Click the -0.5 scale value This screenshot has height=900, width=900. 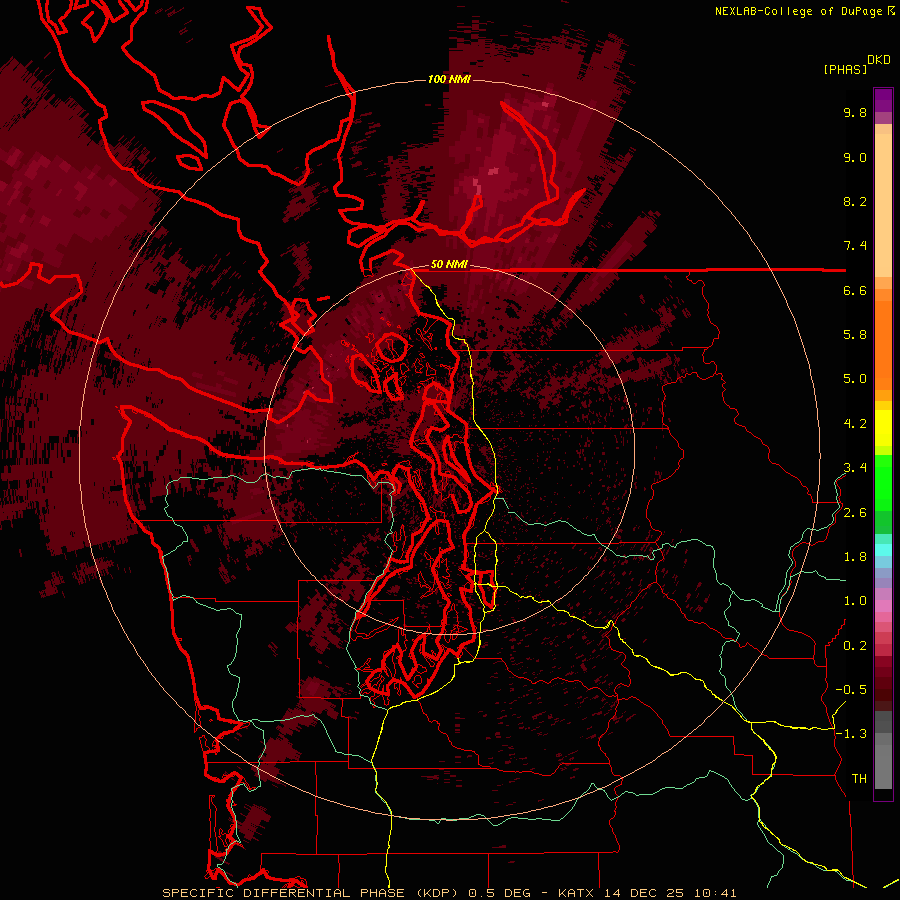coord(851,690)
